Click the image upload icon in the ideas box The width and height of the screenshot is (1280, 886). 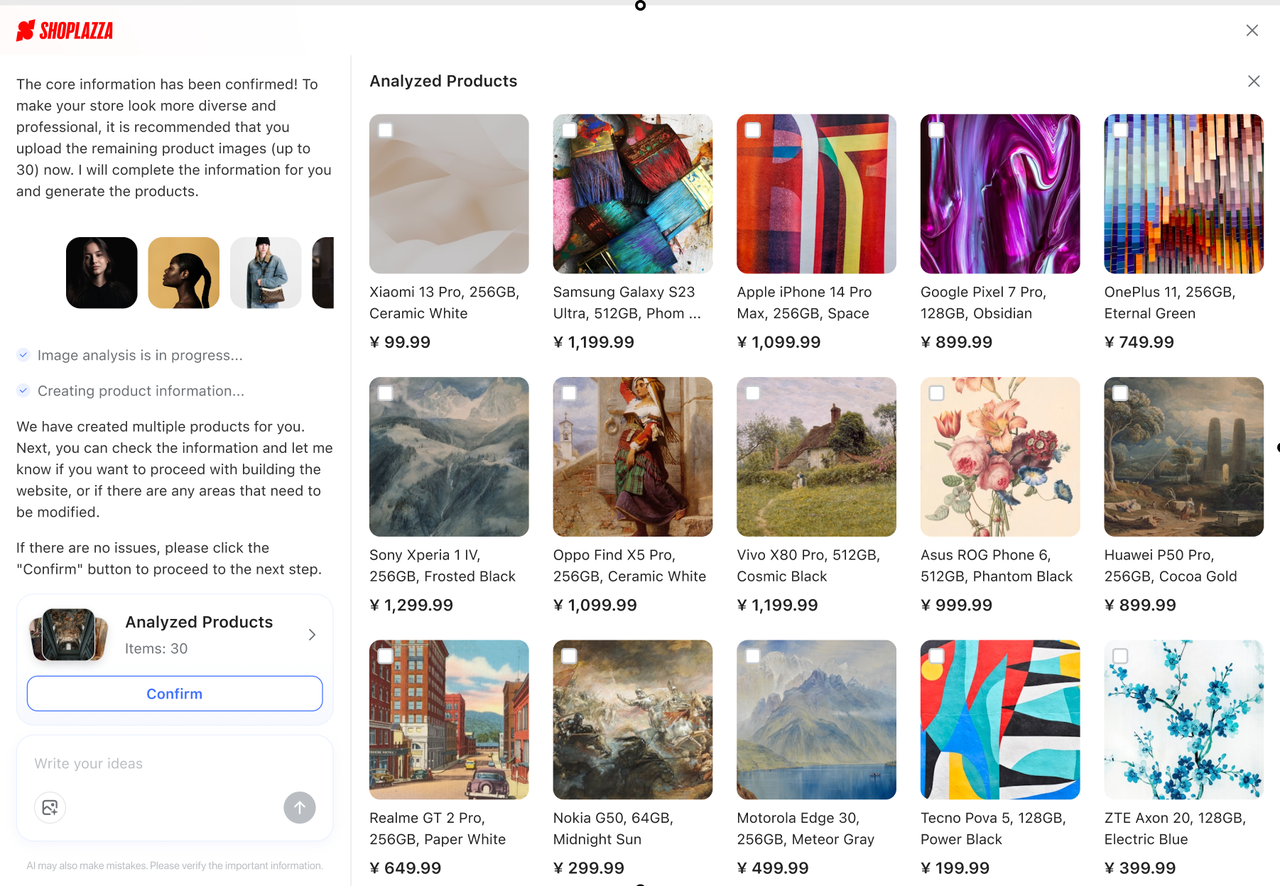click(50, 807)
